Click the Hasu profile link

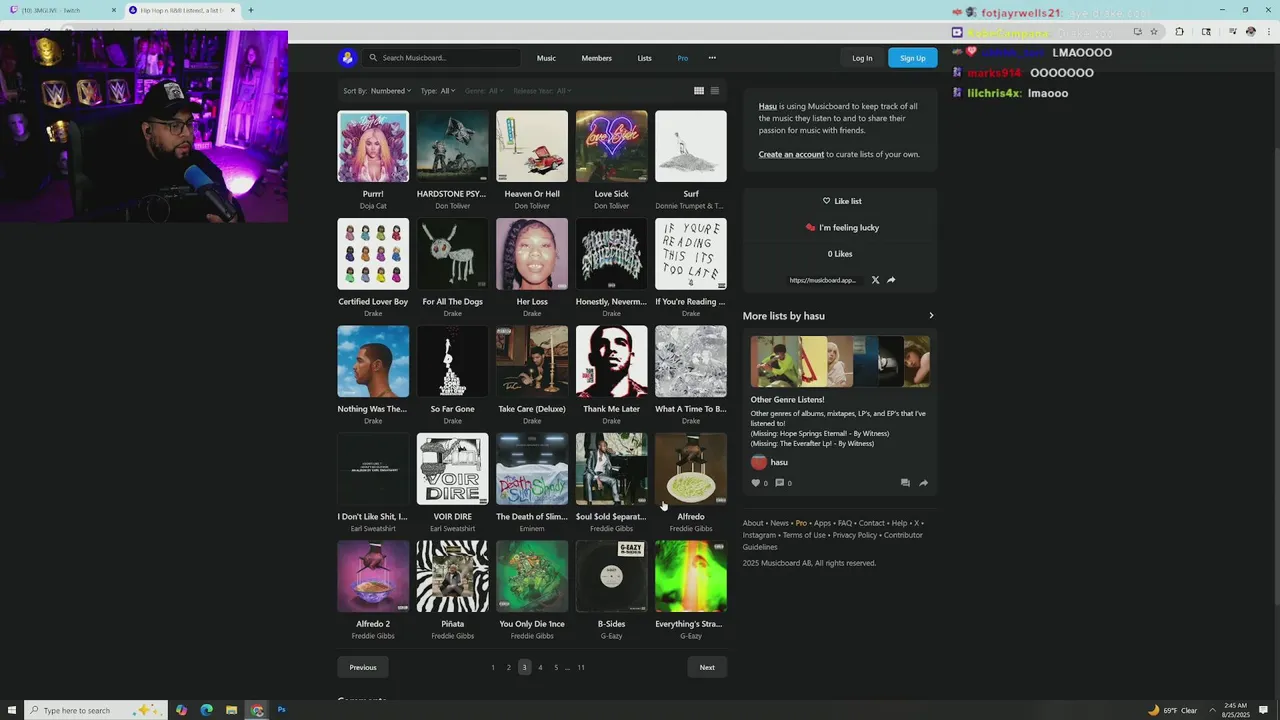[x=767, y=106]
